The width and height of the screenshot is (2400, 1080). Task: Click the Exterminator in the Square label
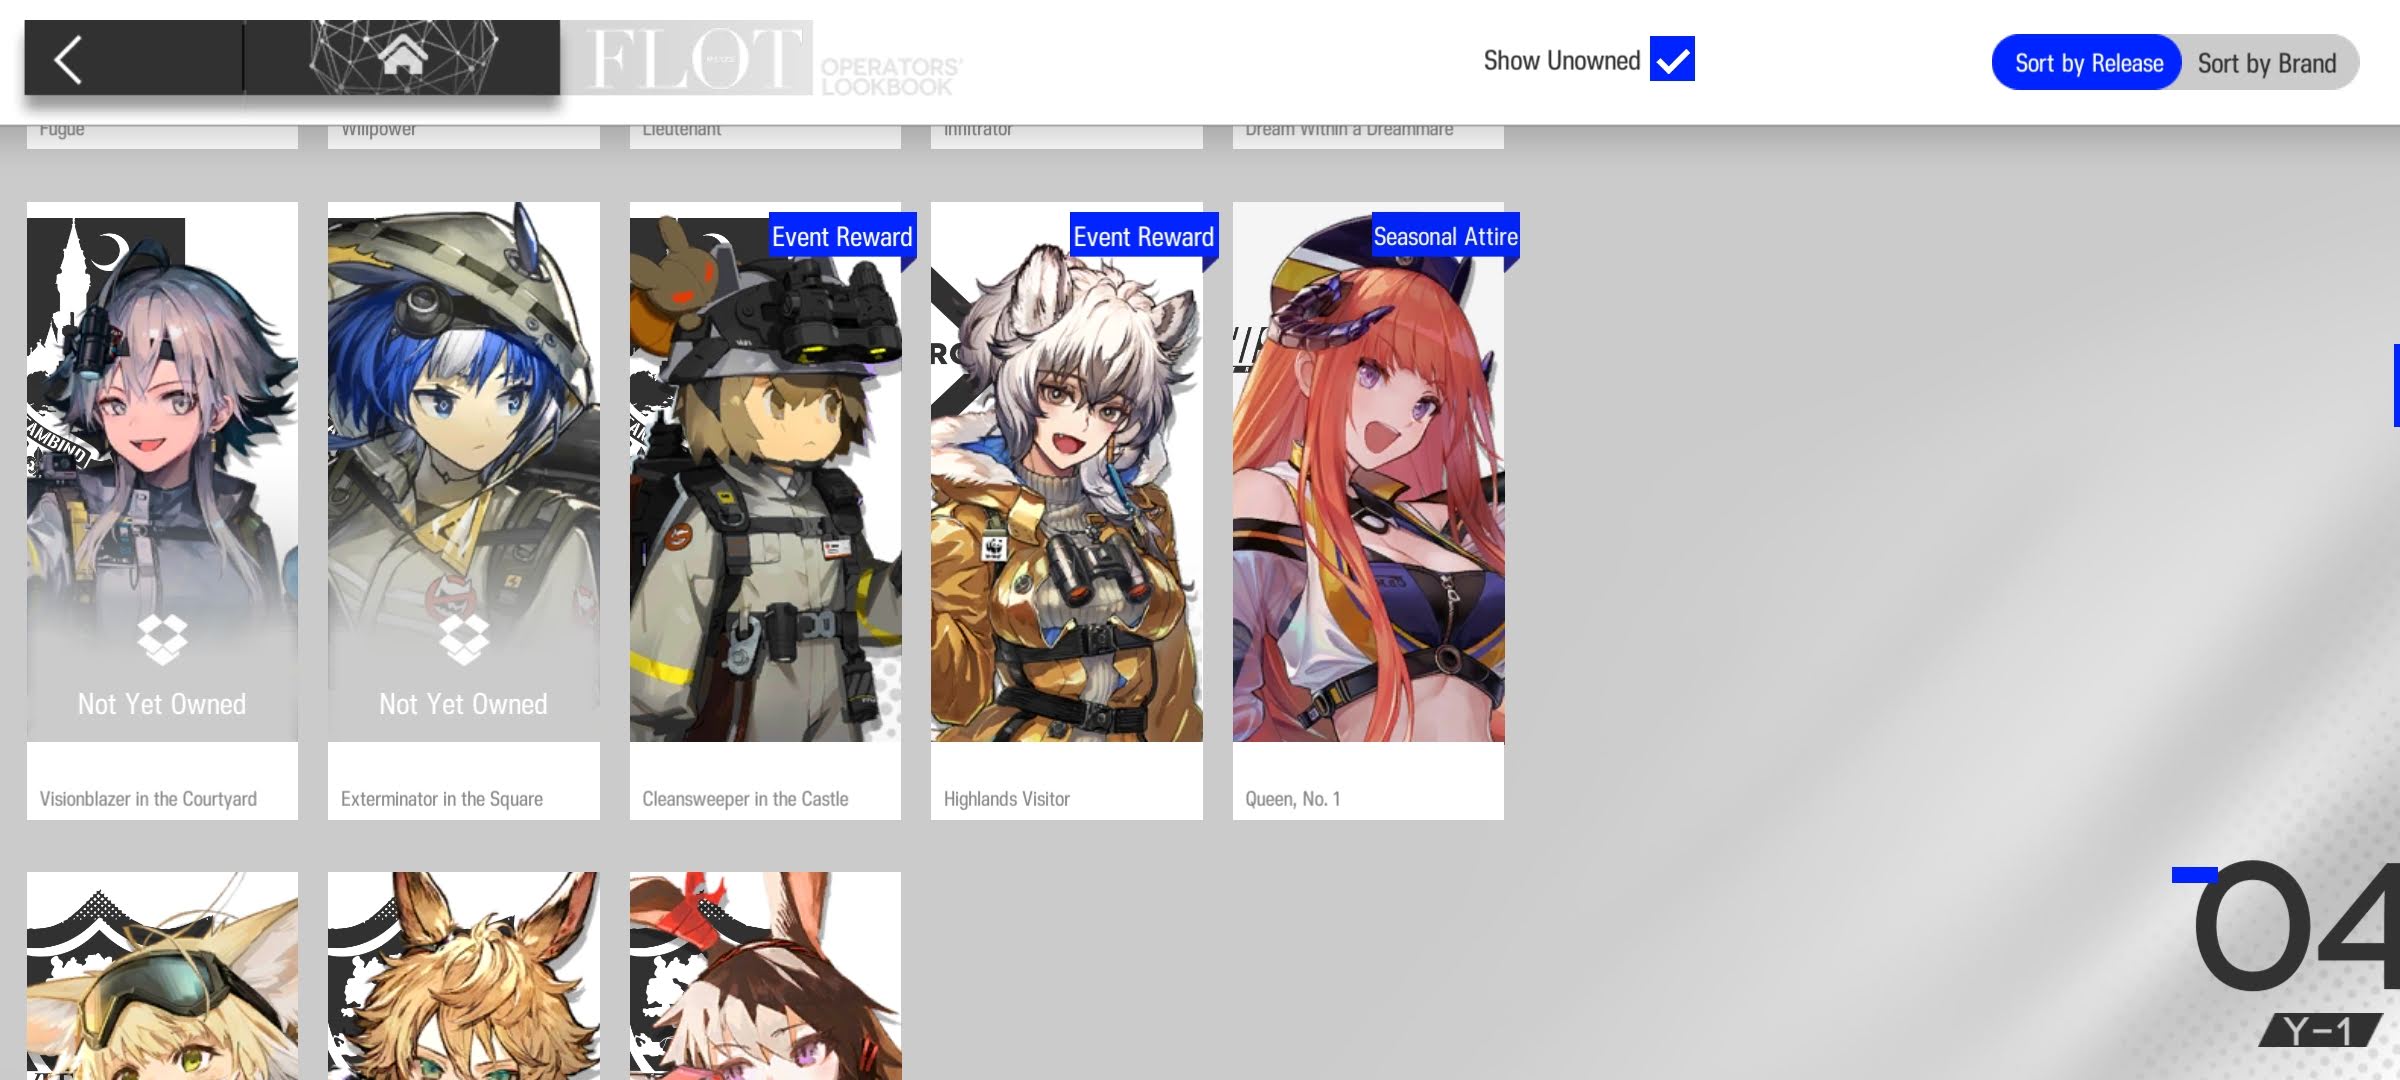tap(442, 799)
